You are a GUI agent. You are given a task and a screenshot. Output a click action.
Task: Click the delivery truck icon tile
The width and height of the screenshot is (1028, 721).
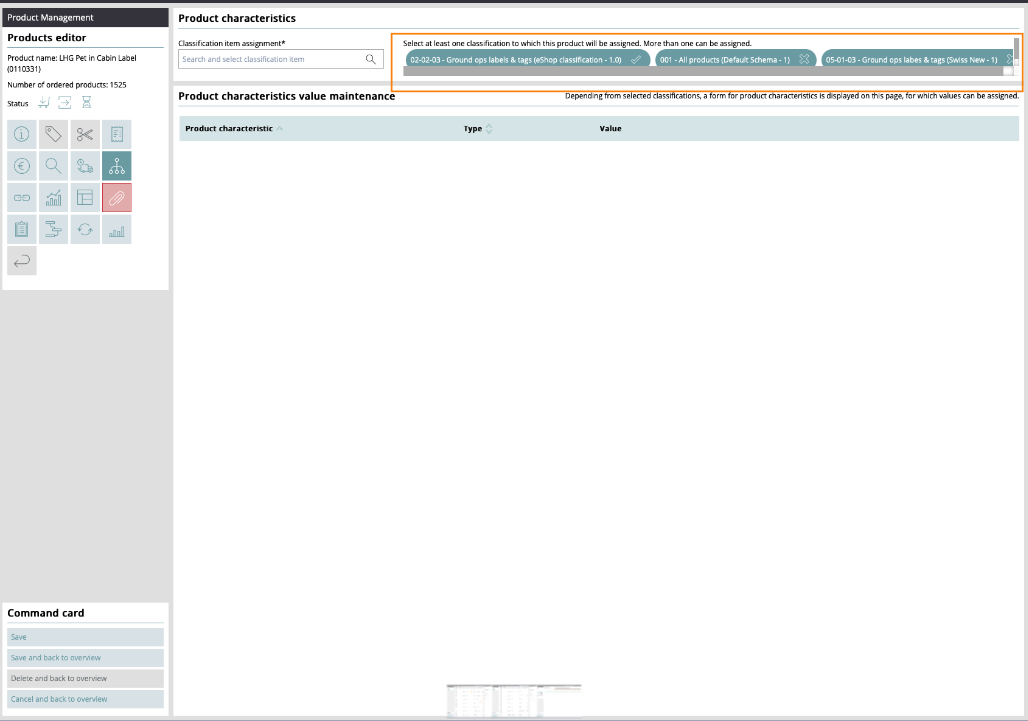tap(85, 166)
